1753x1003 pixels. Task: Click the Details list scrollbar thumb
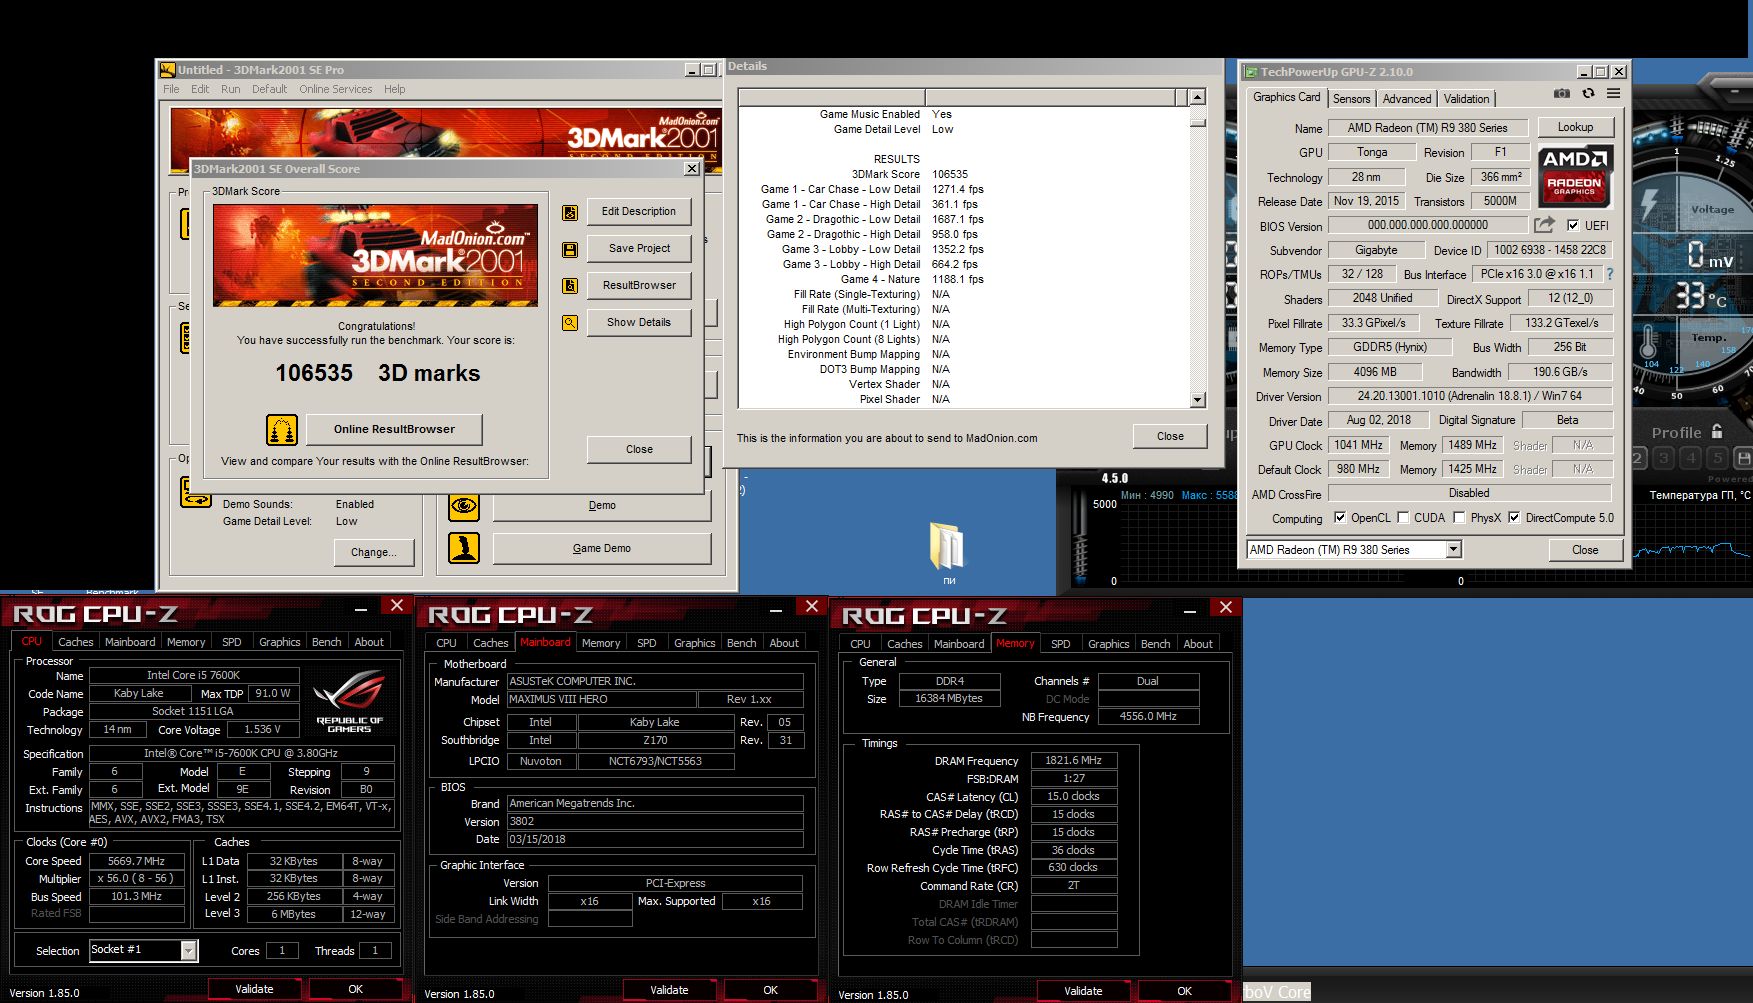1197,122
